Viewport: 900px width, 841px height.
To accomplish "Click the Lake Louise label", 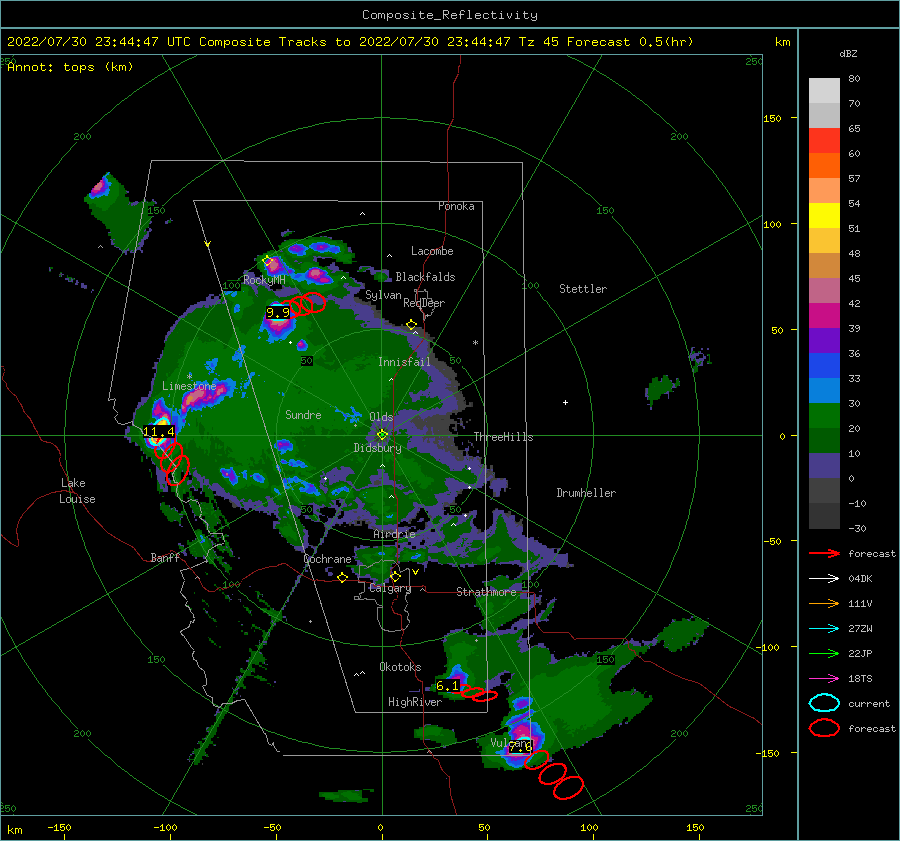I will click(x=78, y=491).
